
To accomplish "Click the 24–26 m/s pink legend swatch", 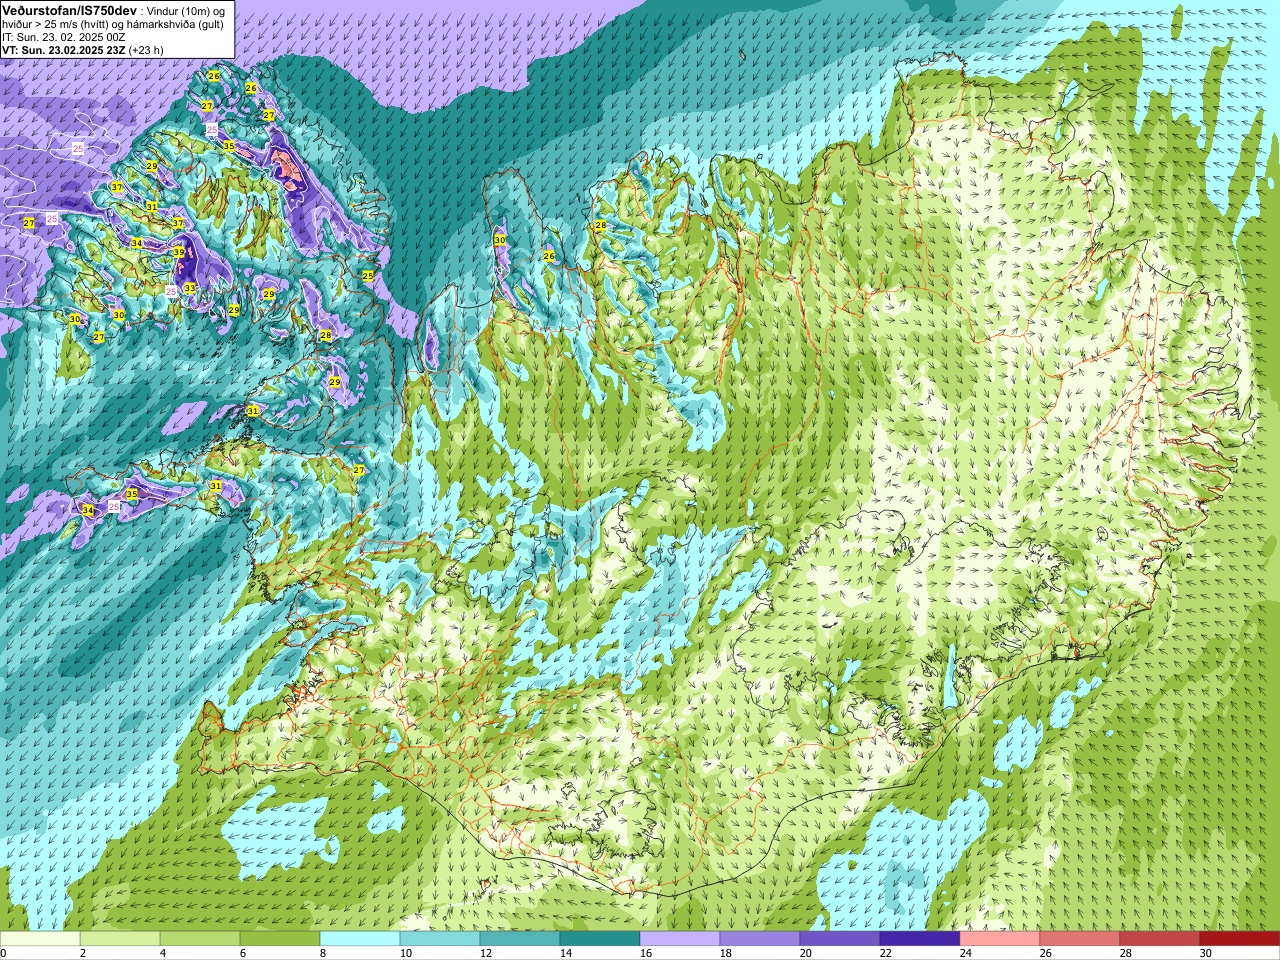I will (1000, 938).
